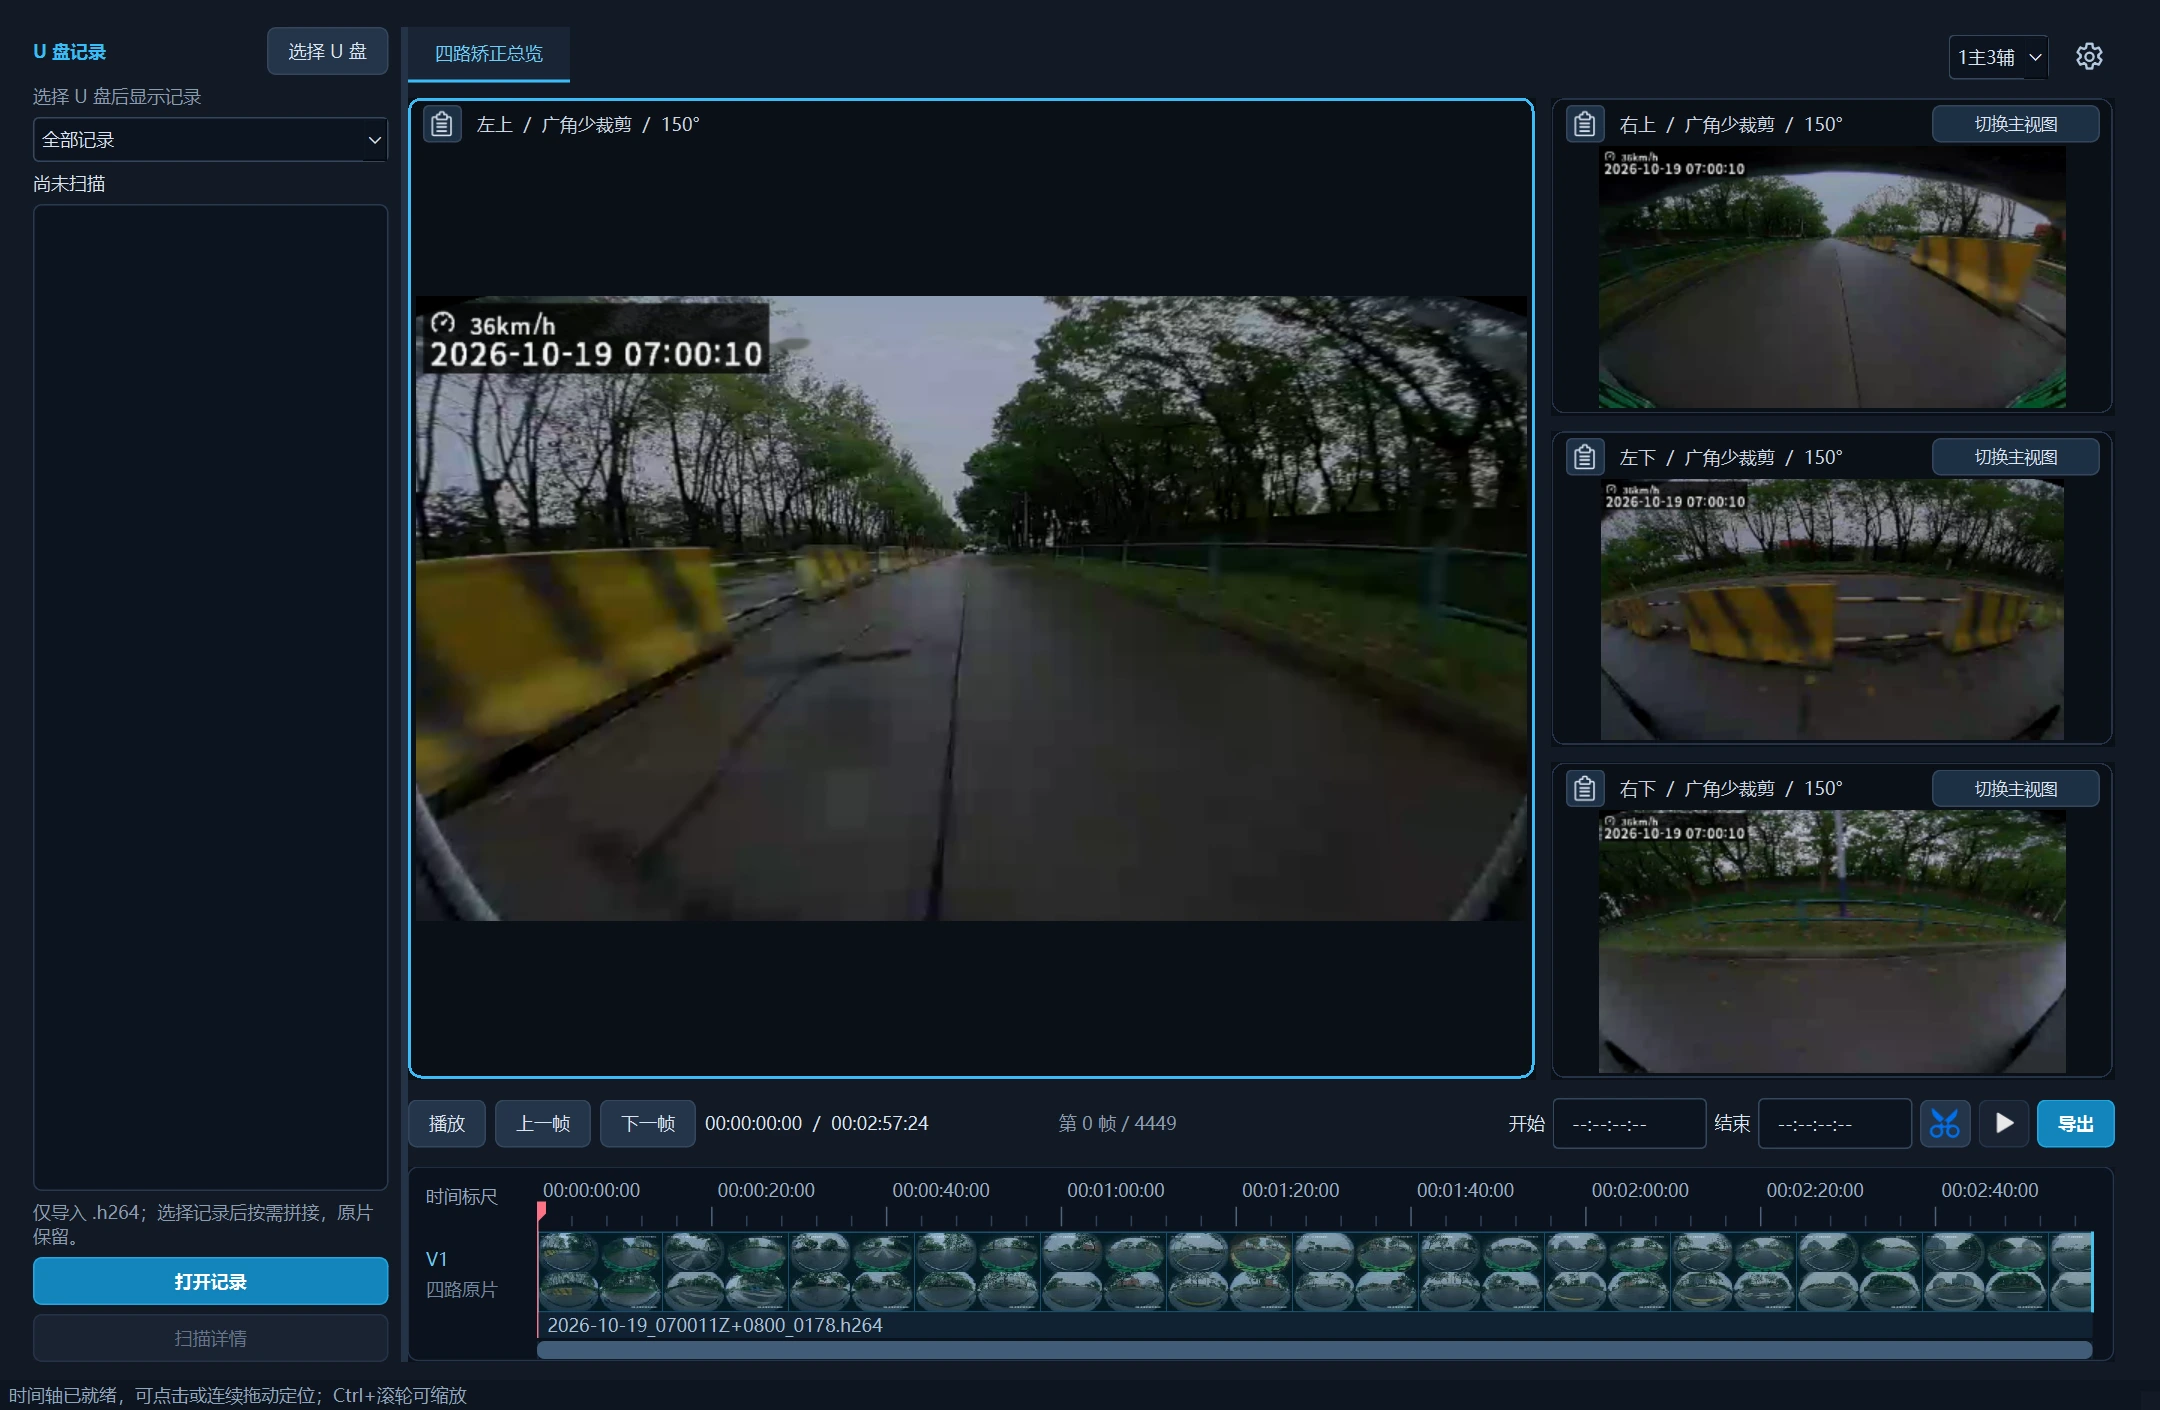Click the clipboard icon in 右下 panel
Viewport: 2160px width, 1410px height.
(x=1585, y=789)
